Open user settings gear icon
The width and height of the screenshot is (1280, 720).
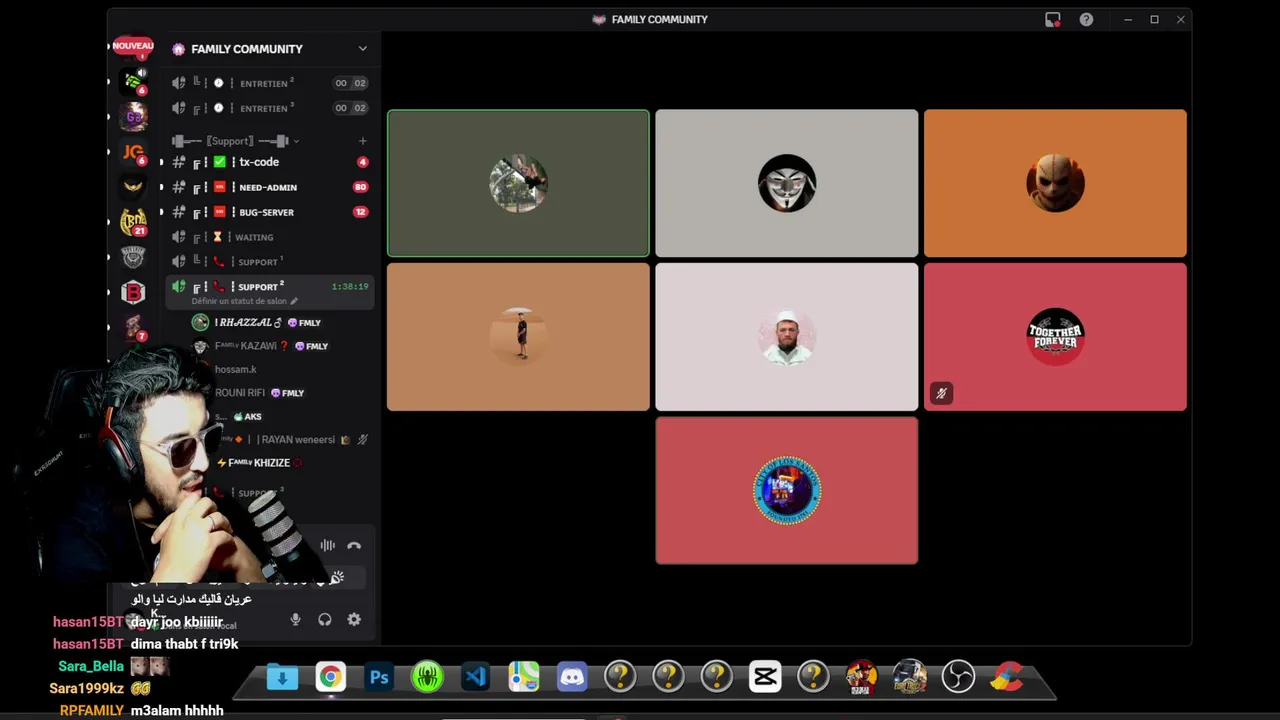click(x=354, y=620)
